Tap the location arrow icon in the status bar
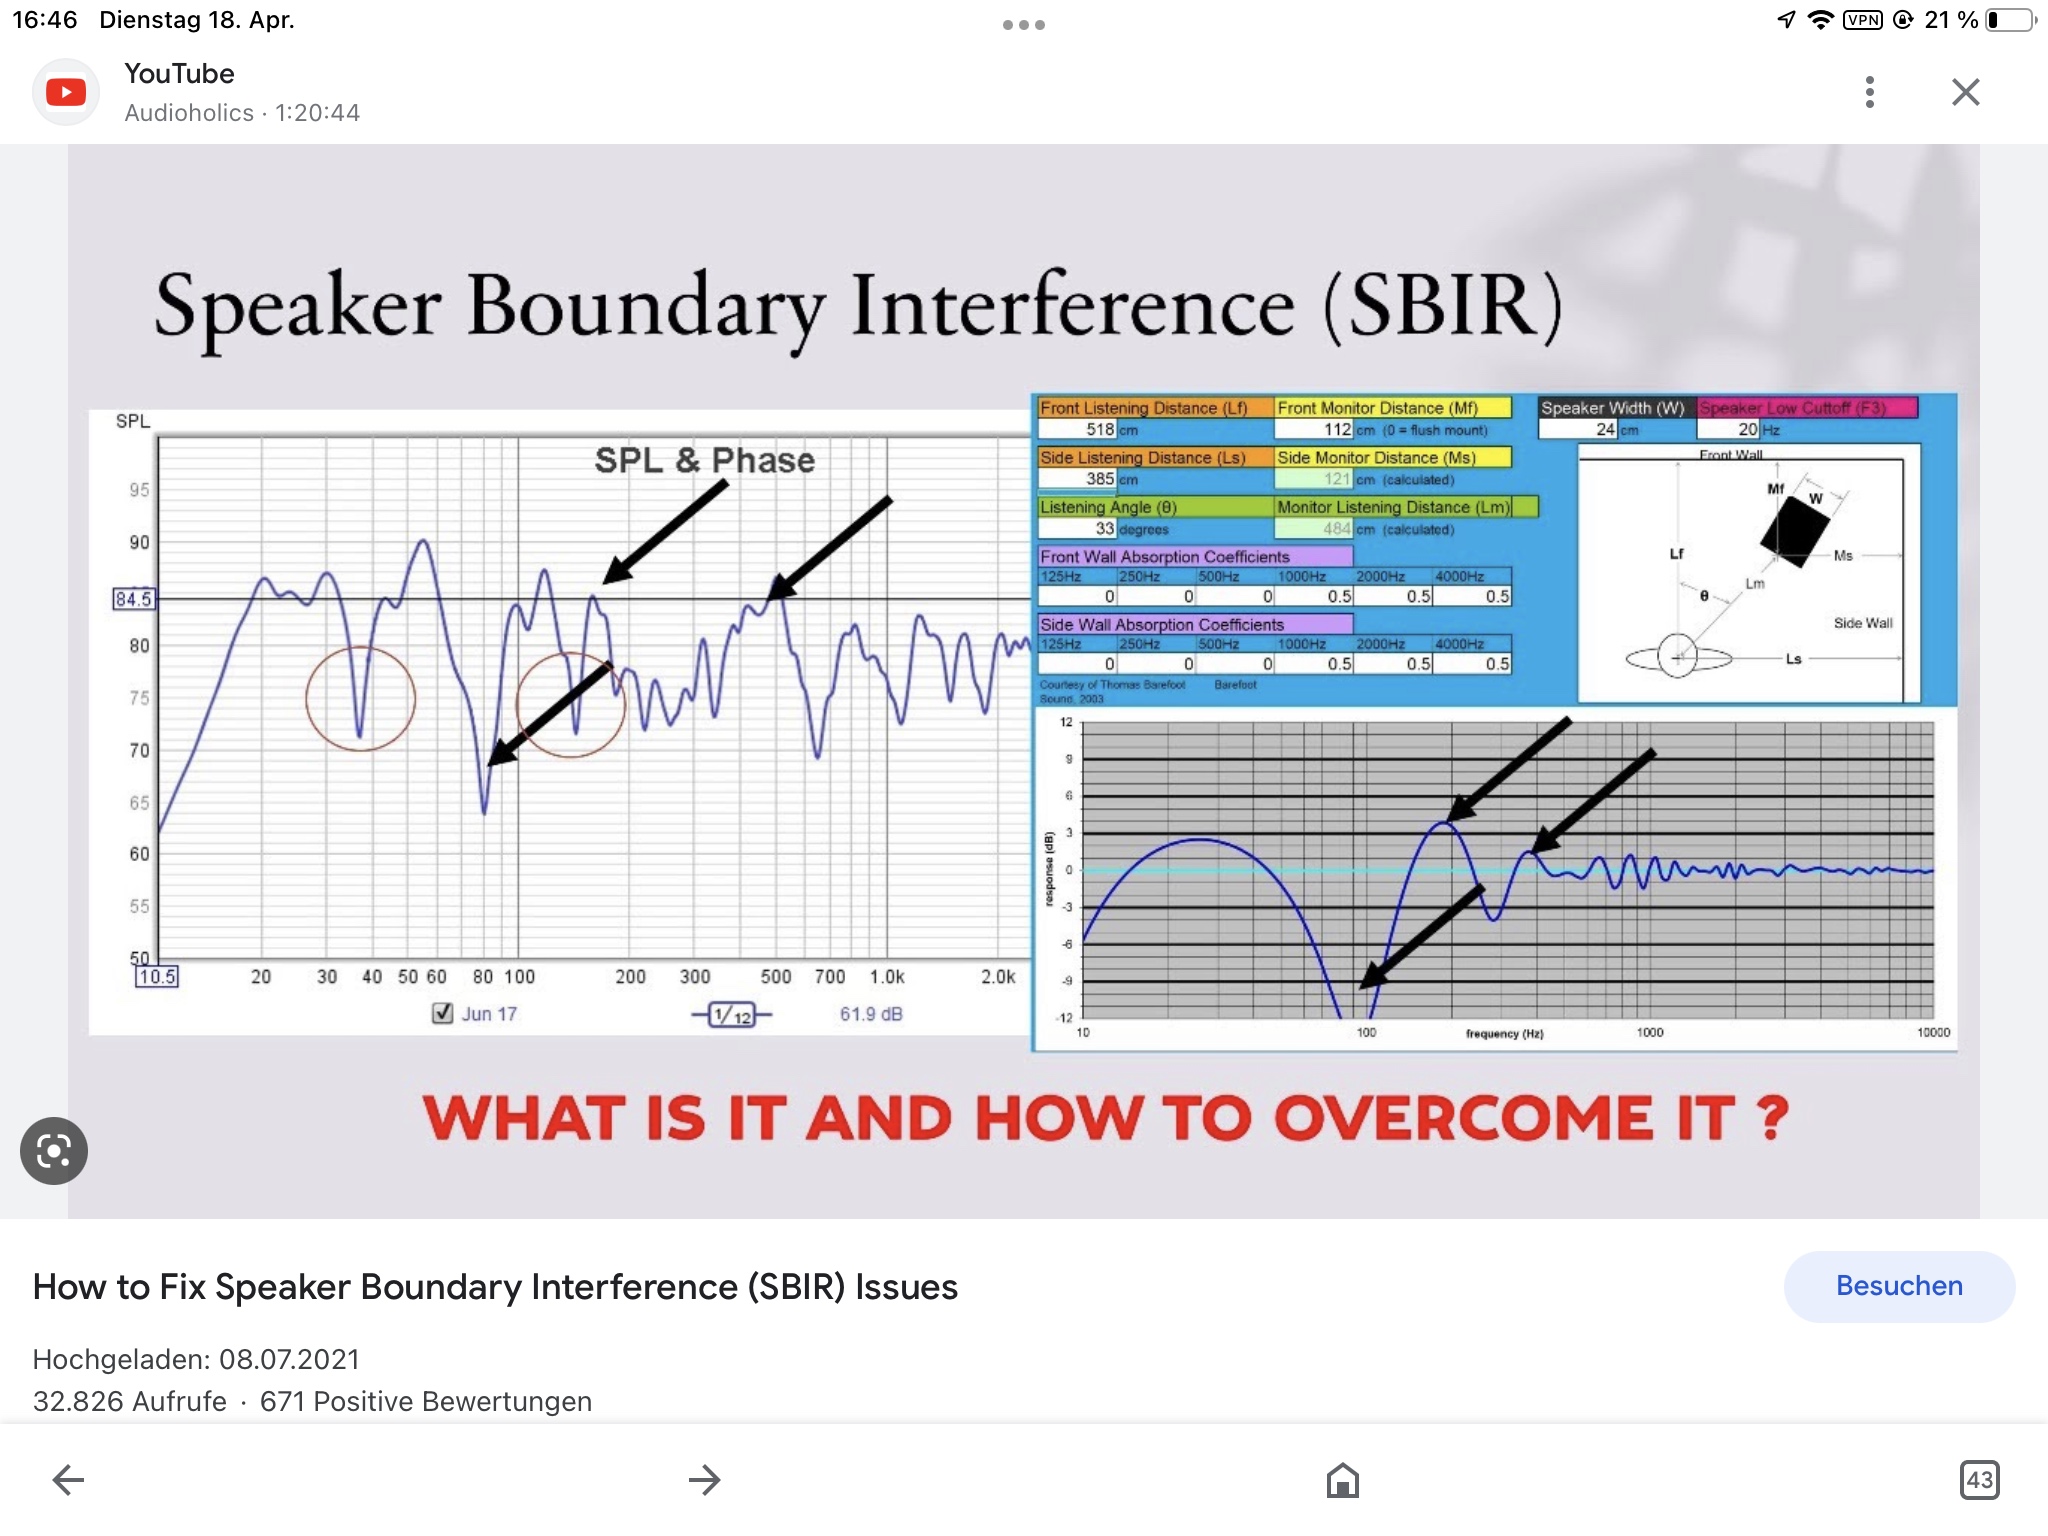The image size is (2048, 1536). click(1786, 20)
